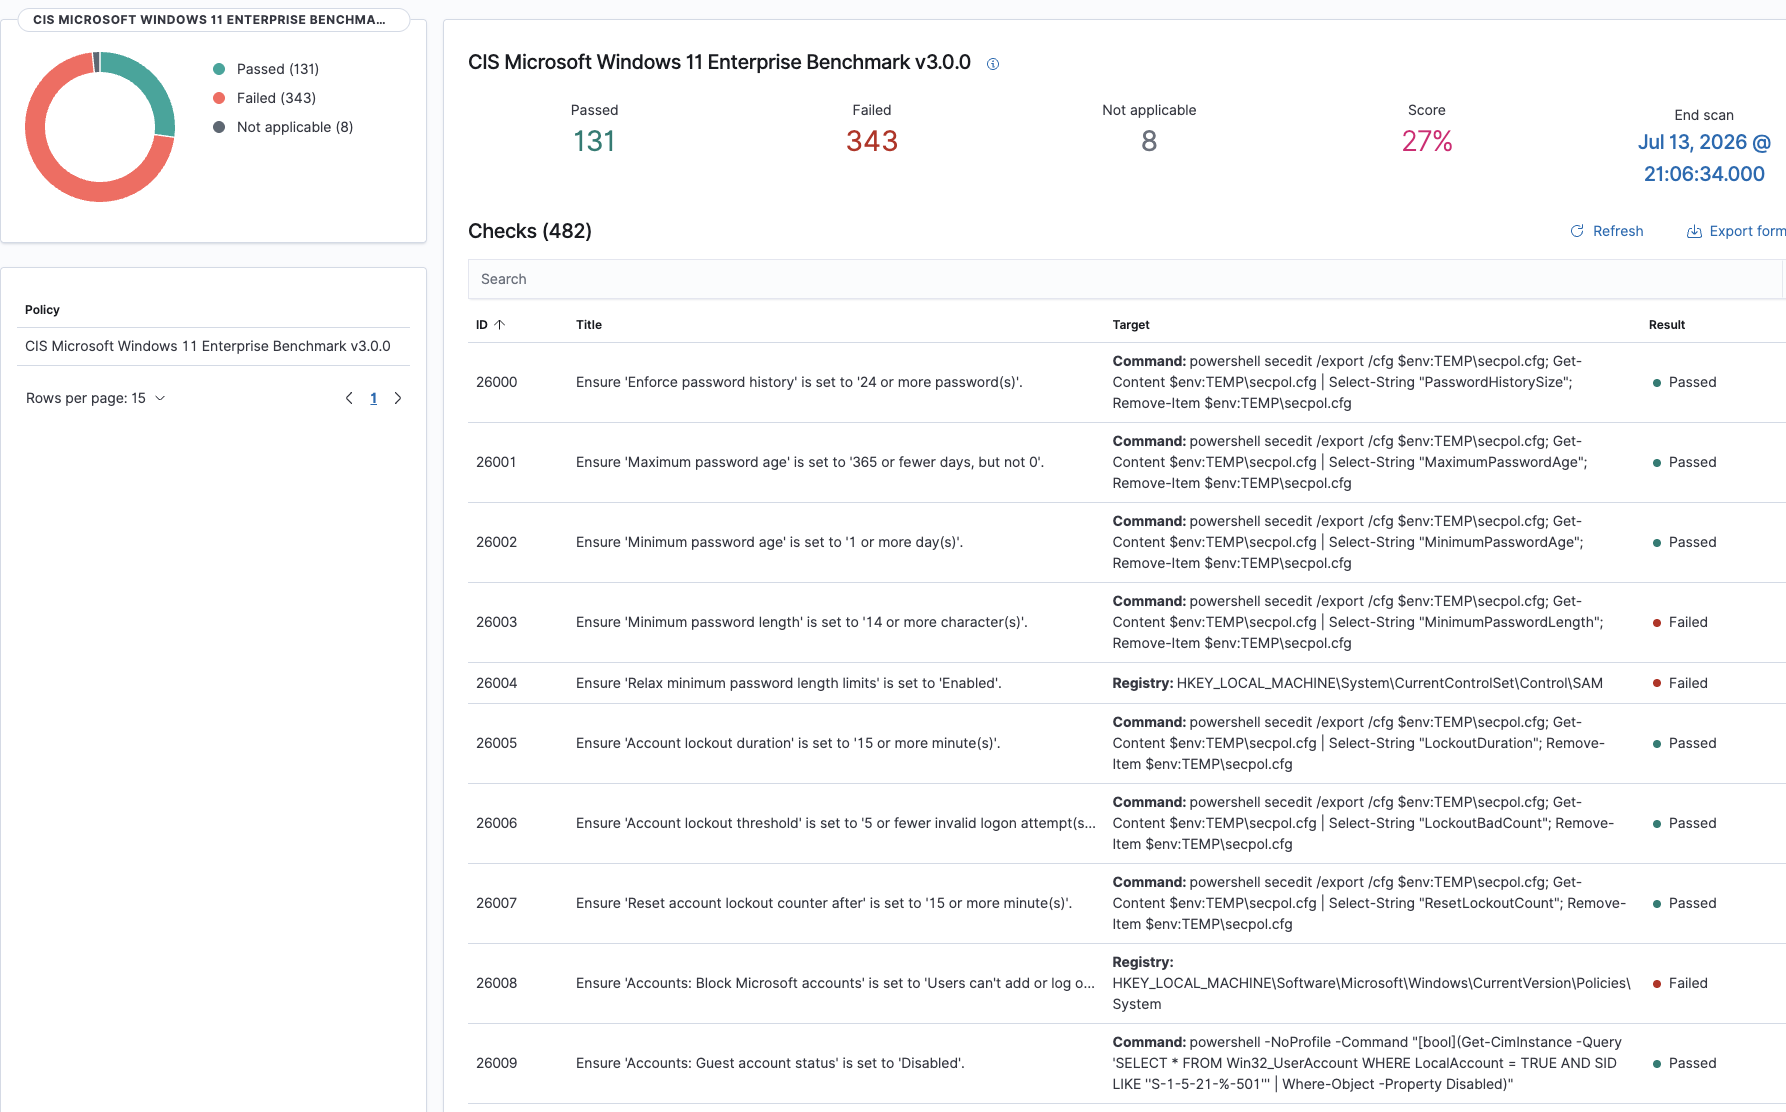
Task: Click the Refresh icon above checks table
Action: tap(1577, 231)
